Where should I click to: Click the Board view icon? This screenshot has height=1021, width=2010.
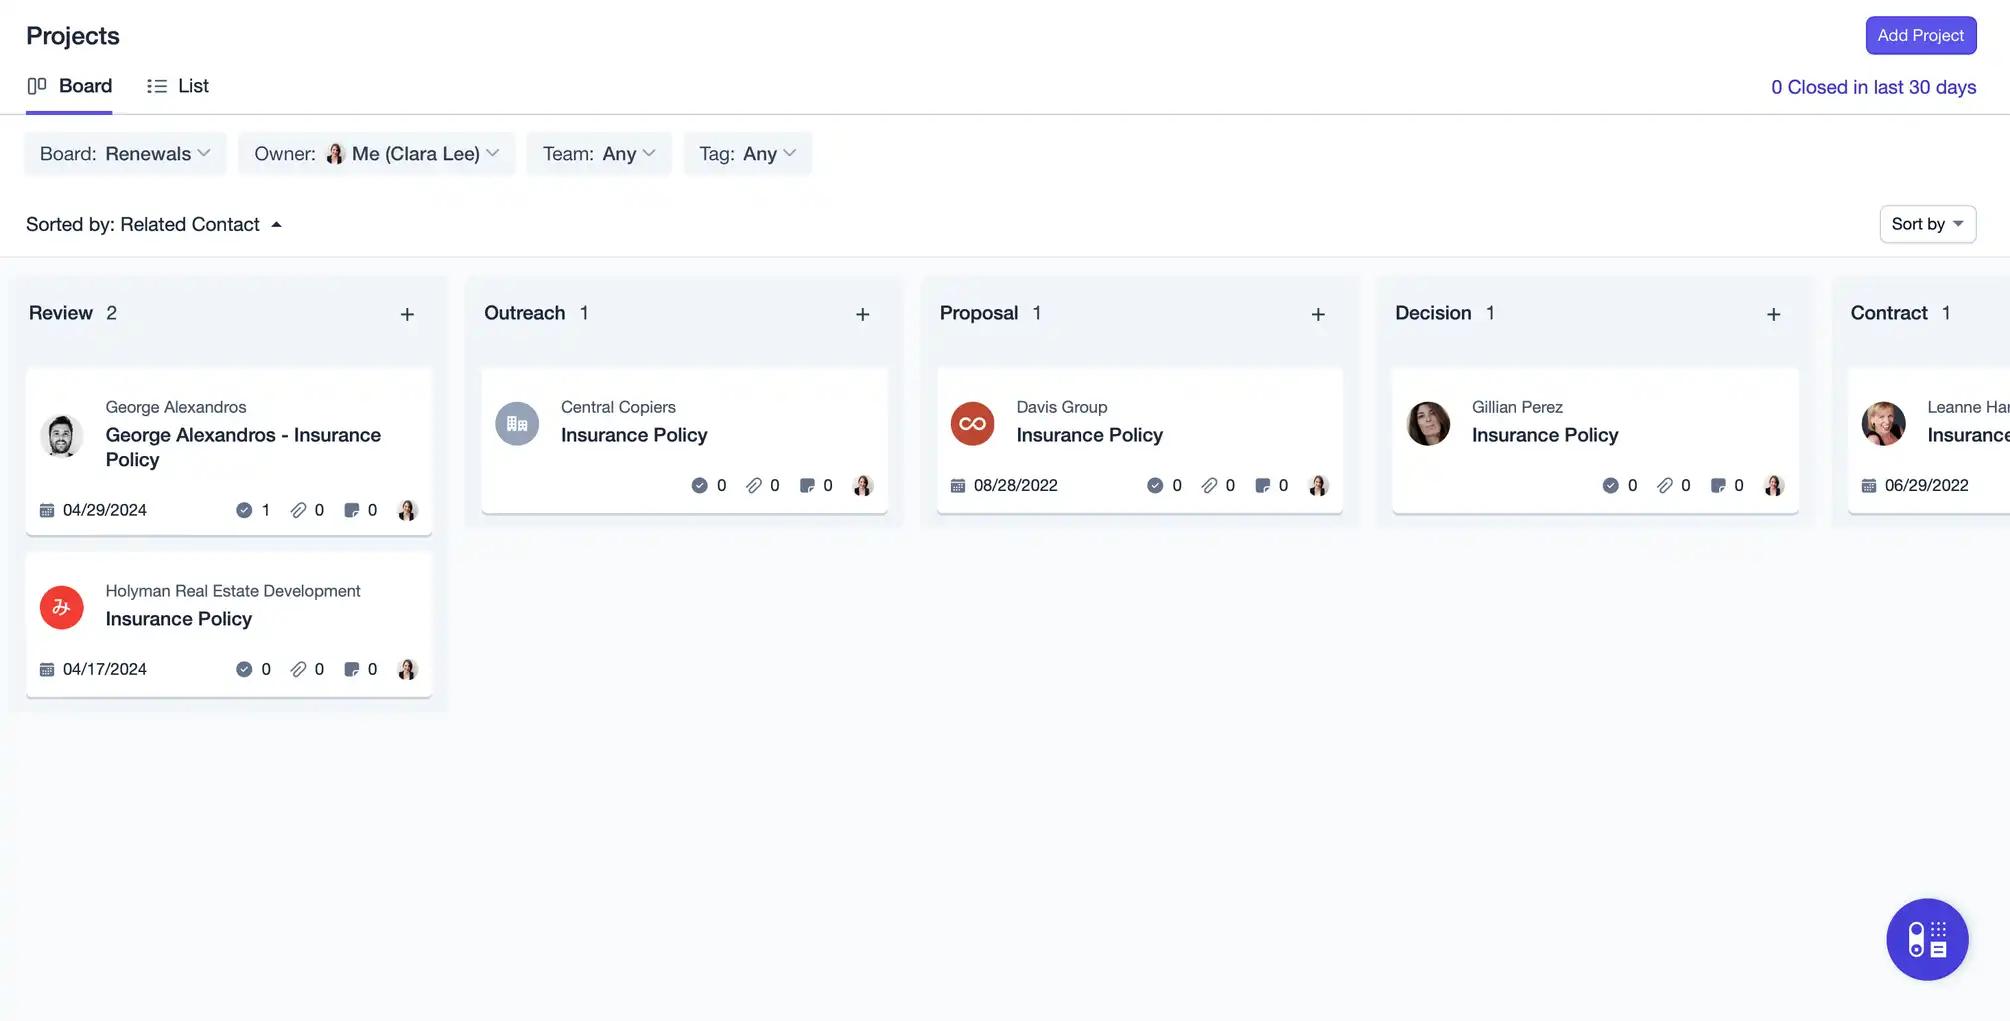(37, 86)
